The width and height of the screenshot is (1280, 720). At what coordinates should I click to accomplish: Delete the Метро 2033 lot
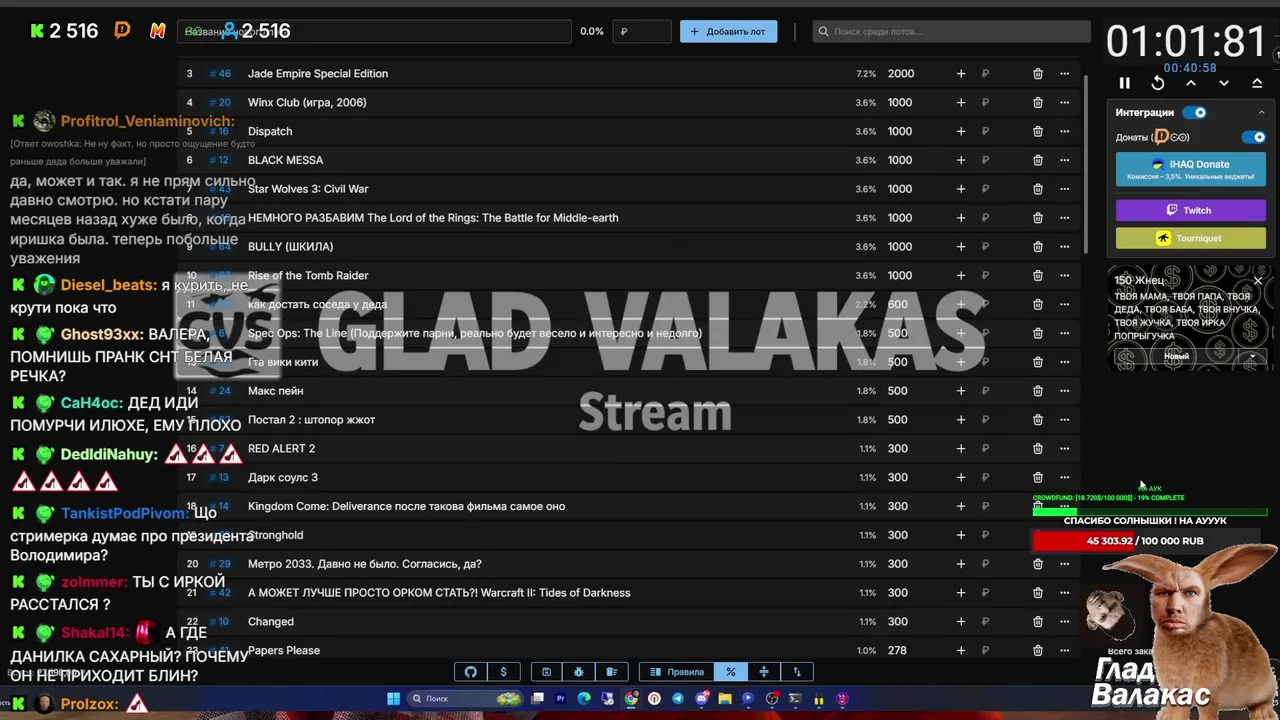[1038, 564]
